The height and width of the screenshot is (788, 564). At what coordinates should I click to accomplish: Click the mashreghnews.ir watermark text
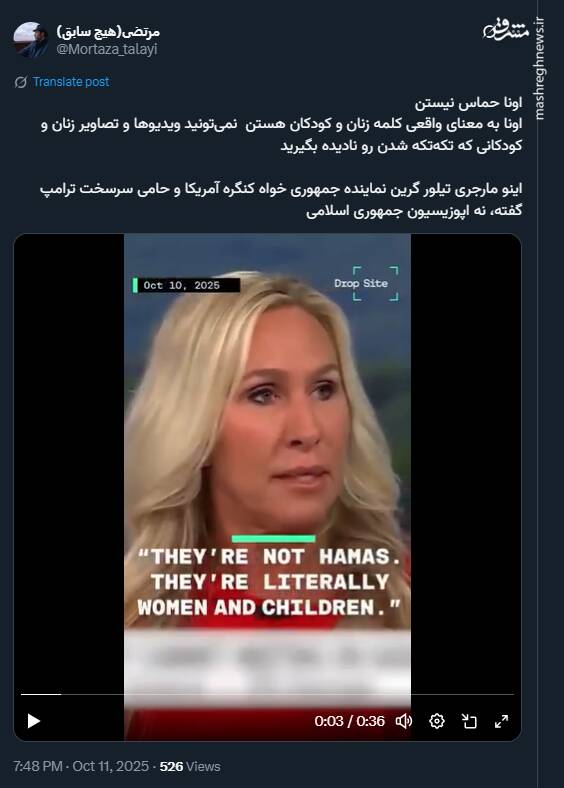(539, 69)
